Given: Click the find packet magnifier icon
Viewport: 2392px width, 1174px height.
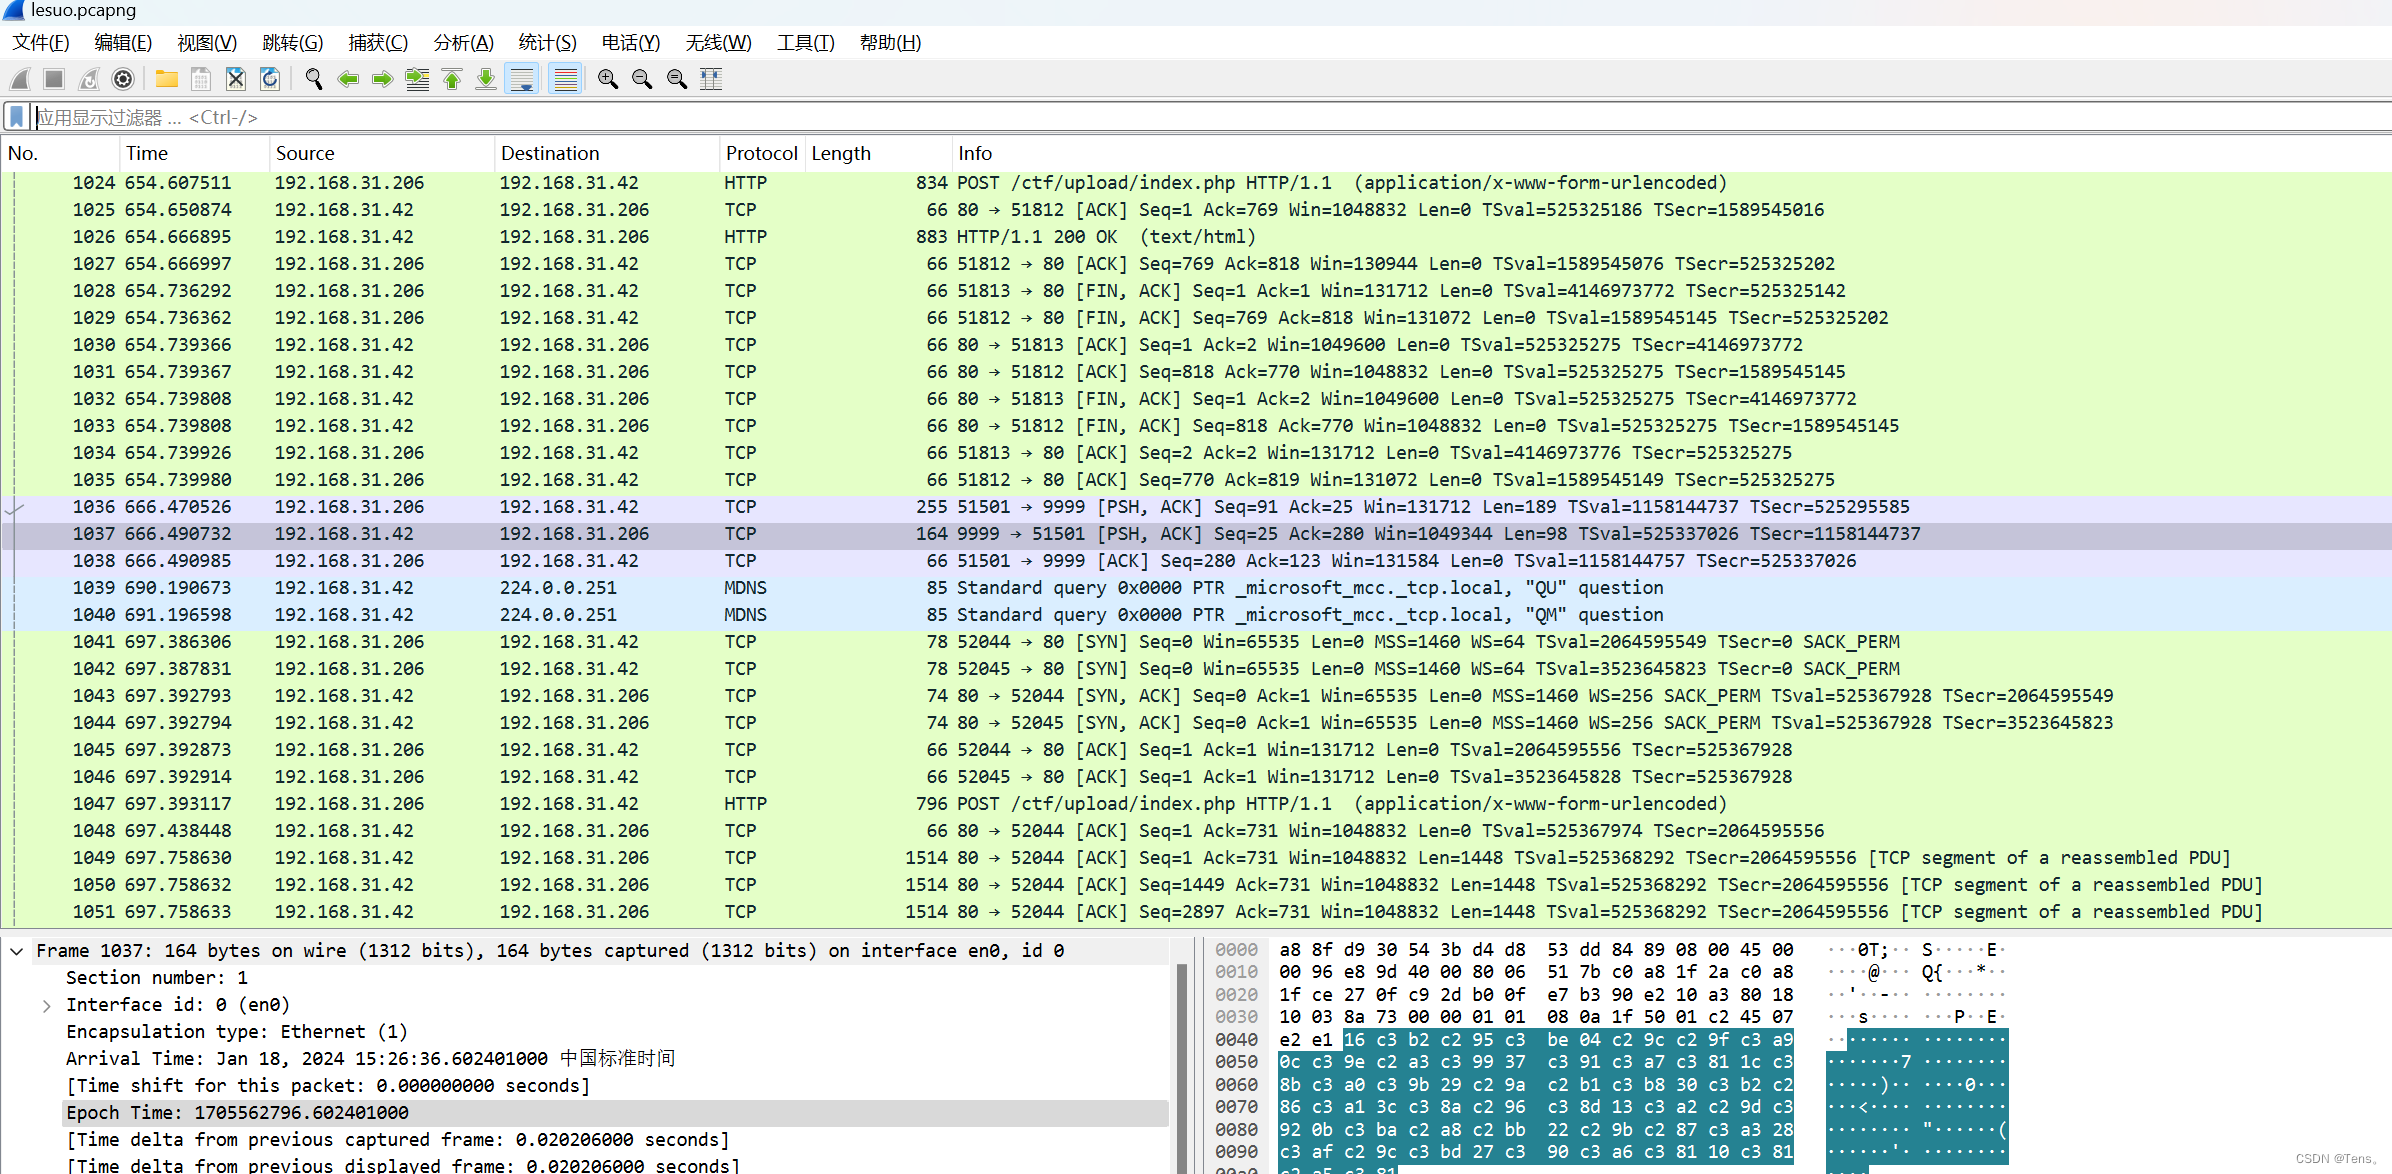Looking at the screenshot, I should click(314, 79).
